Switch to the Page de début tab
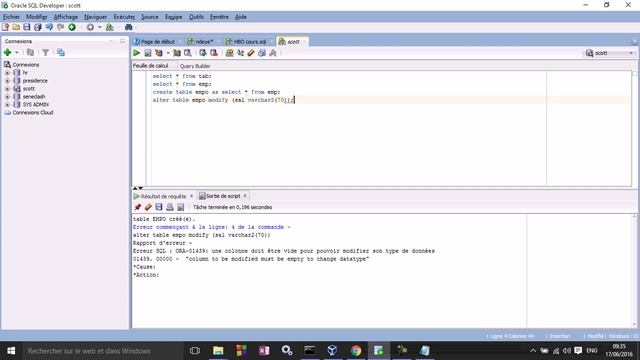Viewport: 640px width, 360px height. 154,42
